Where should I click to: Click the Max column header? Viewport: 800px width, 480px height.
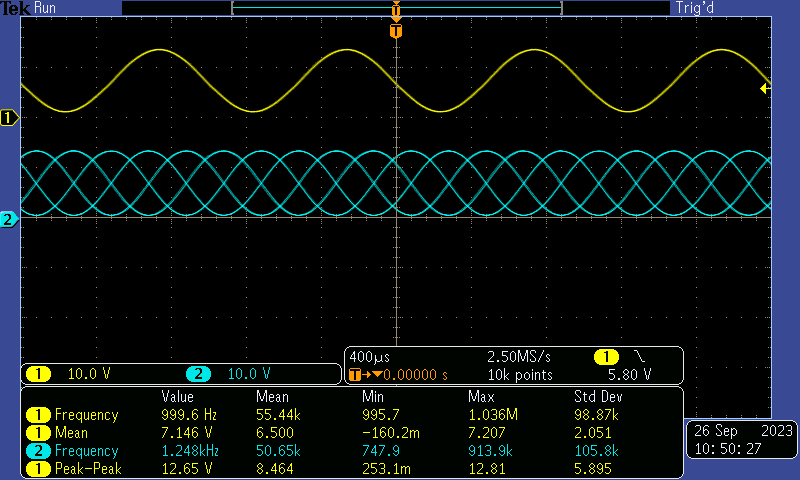tap(481, 397)
